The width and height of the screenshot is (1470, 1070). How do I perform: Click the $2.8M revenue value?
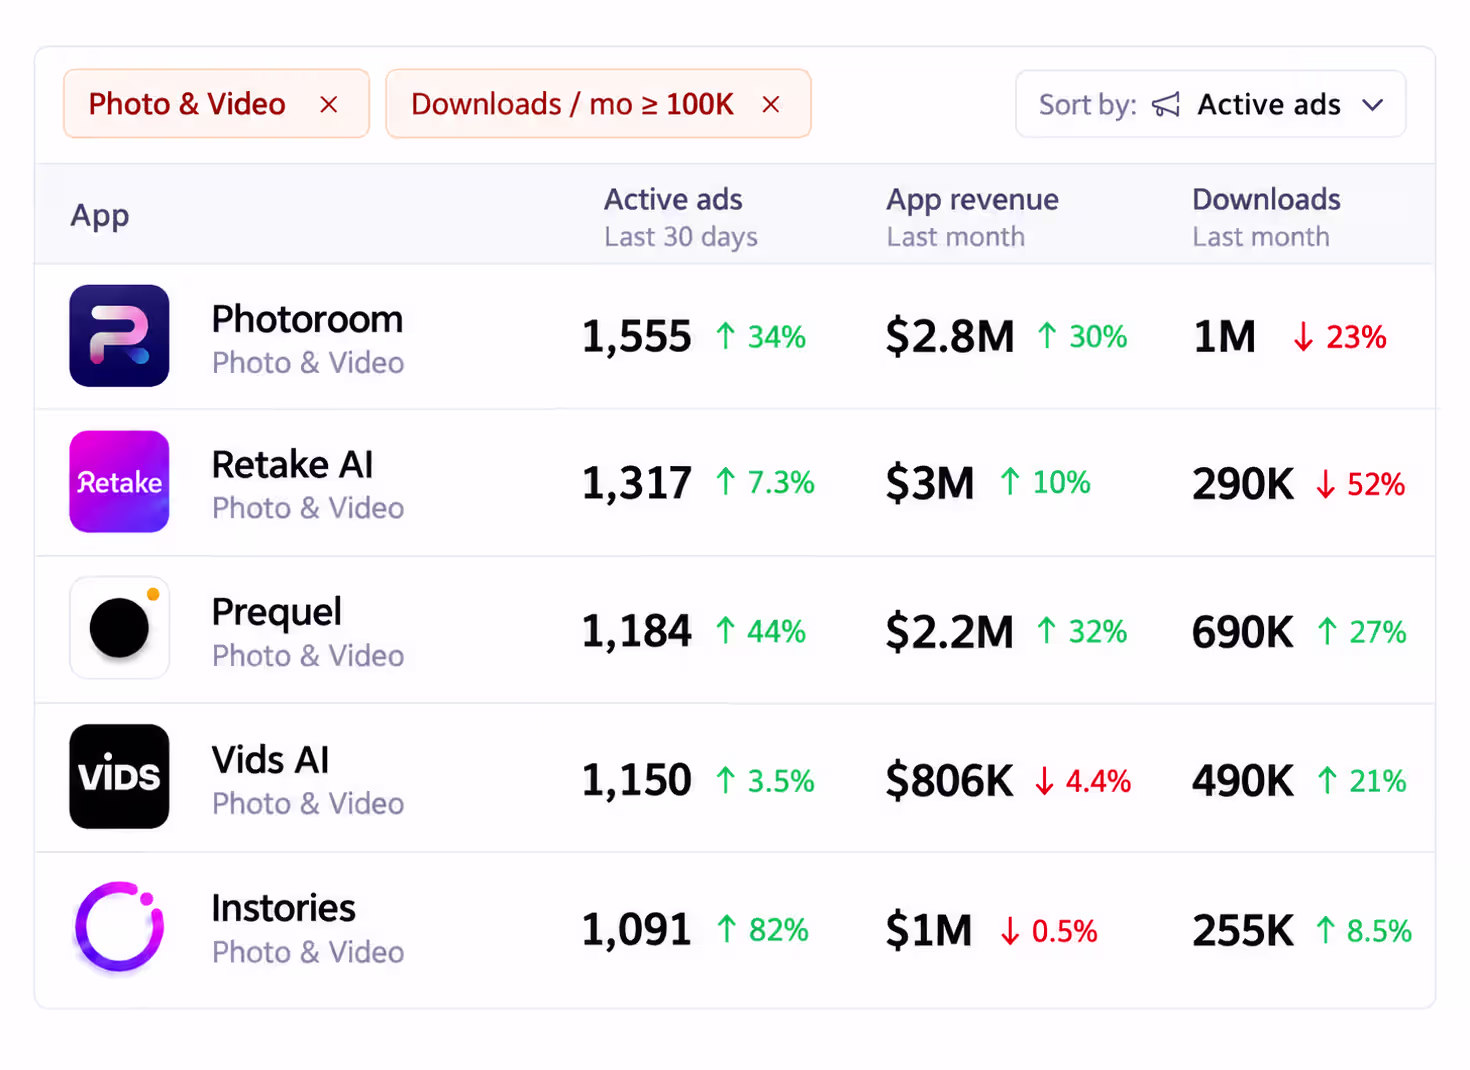(950, 337)
